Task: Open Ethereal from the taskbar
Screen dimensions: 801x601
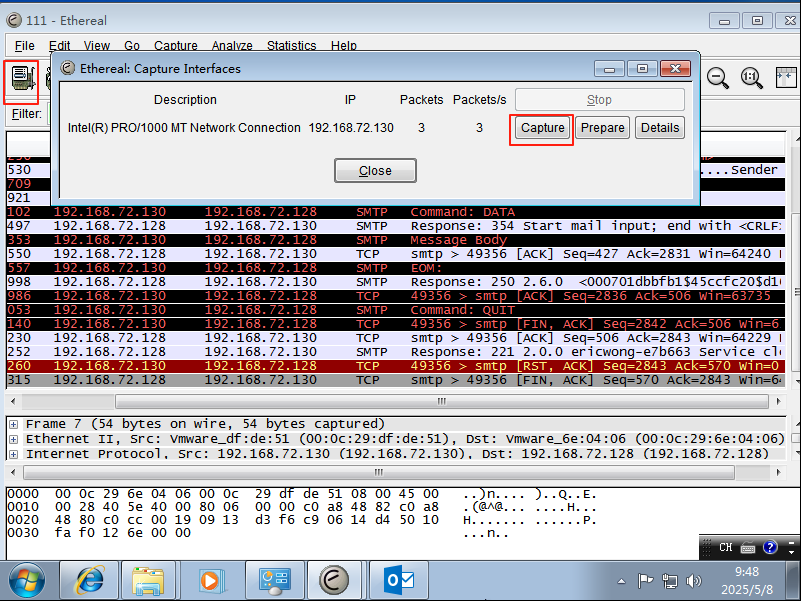Action: [335, 580]
